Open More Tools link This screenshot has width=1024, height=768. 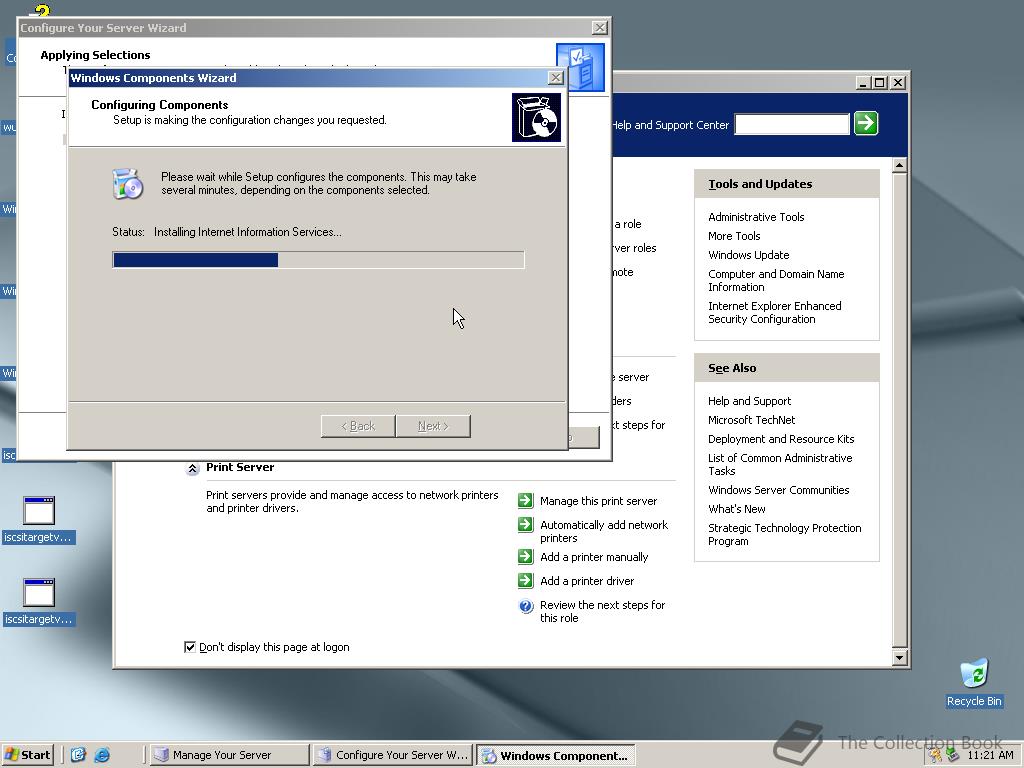pyautogui.click(x=734, y=236)
